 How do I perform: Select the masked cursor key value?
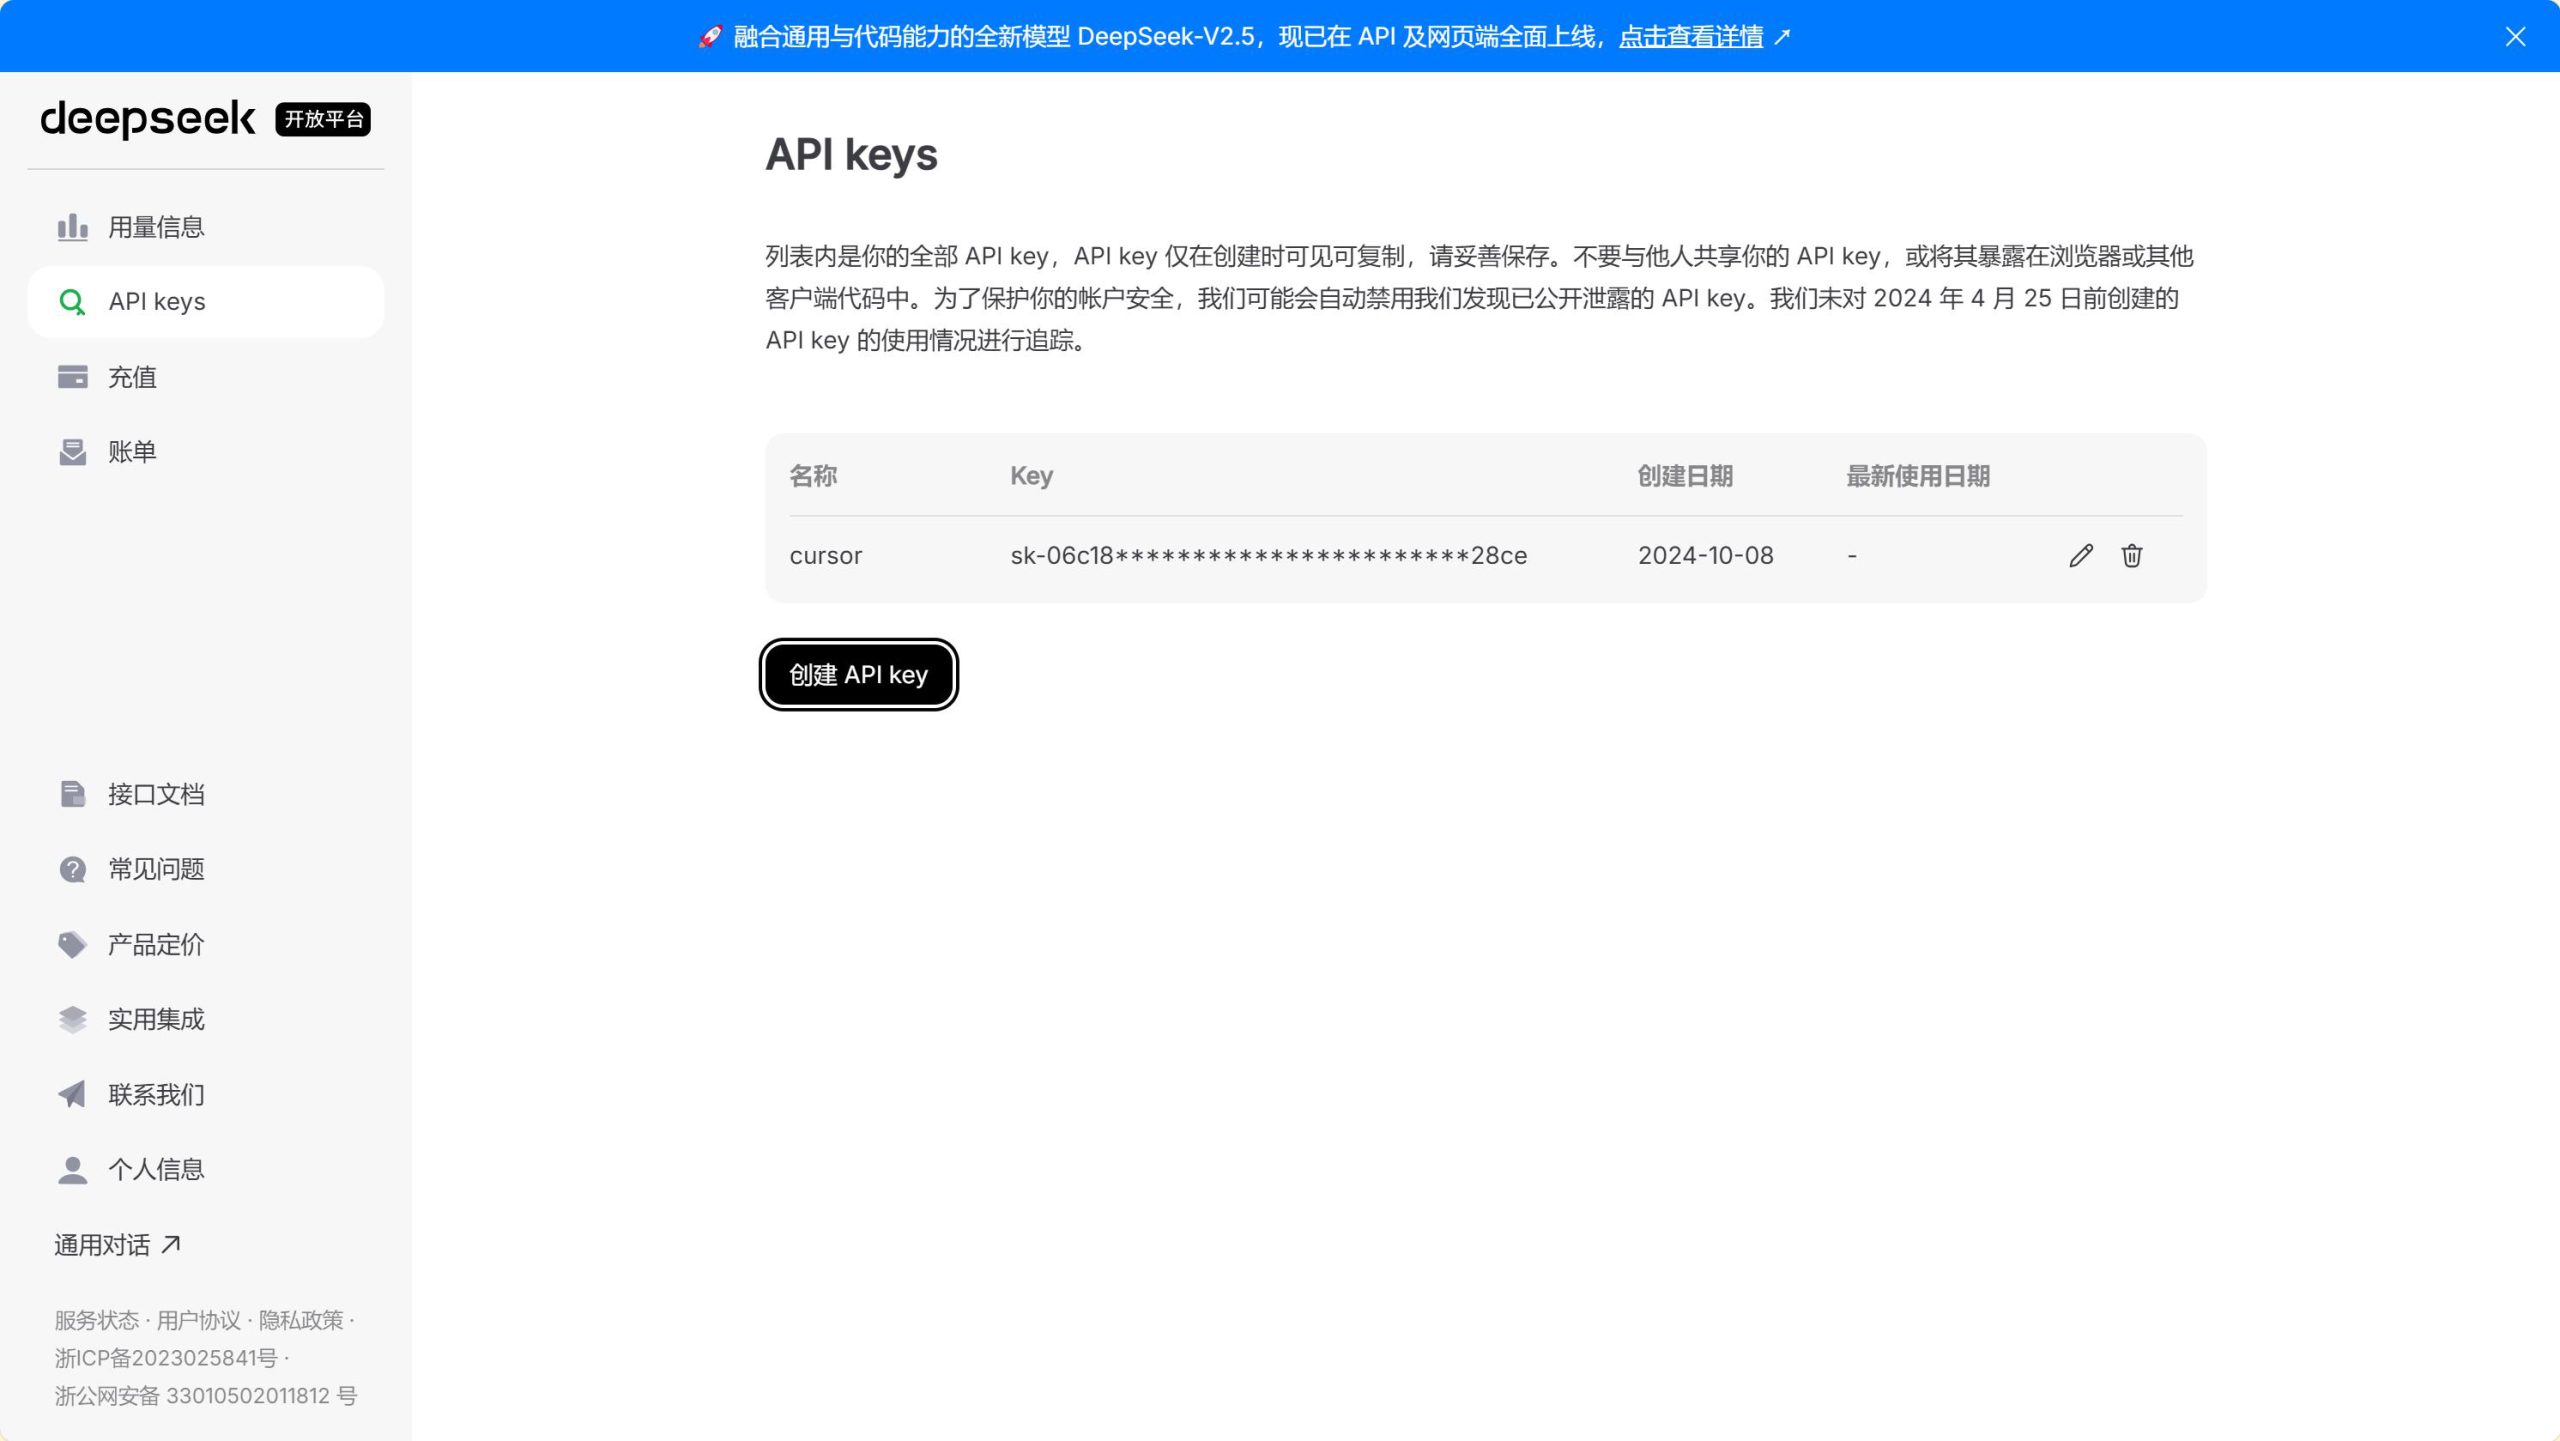[x=1267, y=555]
